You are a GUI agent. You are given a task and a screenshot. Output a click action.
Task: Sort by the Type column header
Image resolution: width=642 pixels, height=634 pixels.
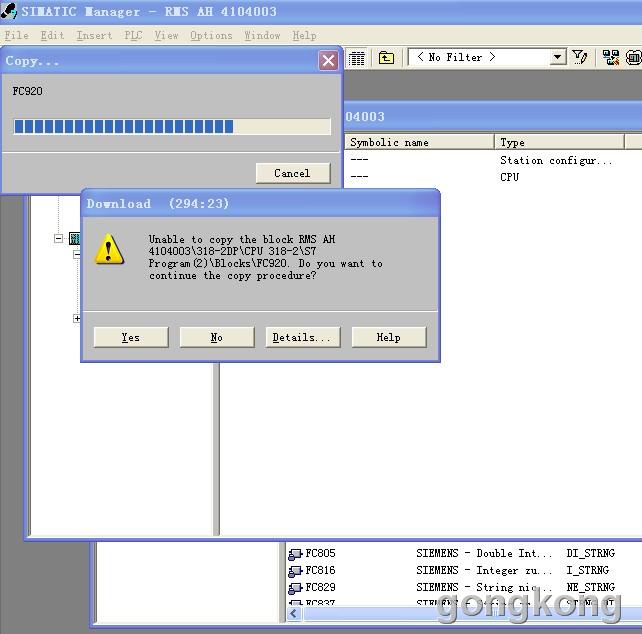point(559,142)
